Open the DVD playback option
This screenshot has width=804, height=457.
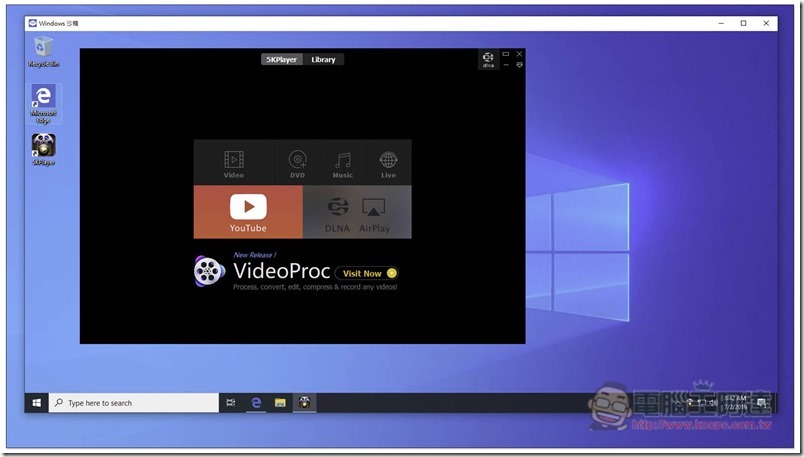click(297, 163)
